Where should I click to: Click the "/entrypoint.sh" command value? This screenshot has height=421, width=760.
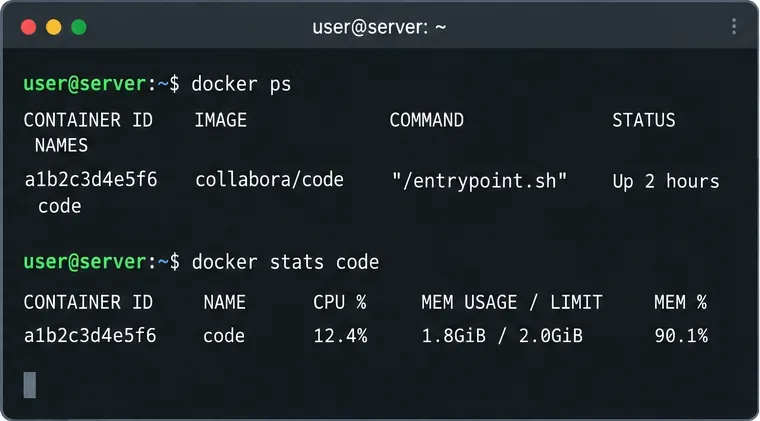point(479,181)
